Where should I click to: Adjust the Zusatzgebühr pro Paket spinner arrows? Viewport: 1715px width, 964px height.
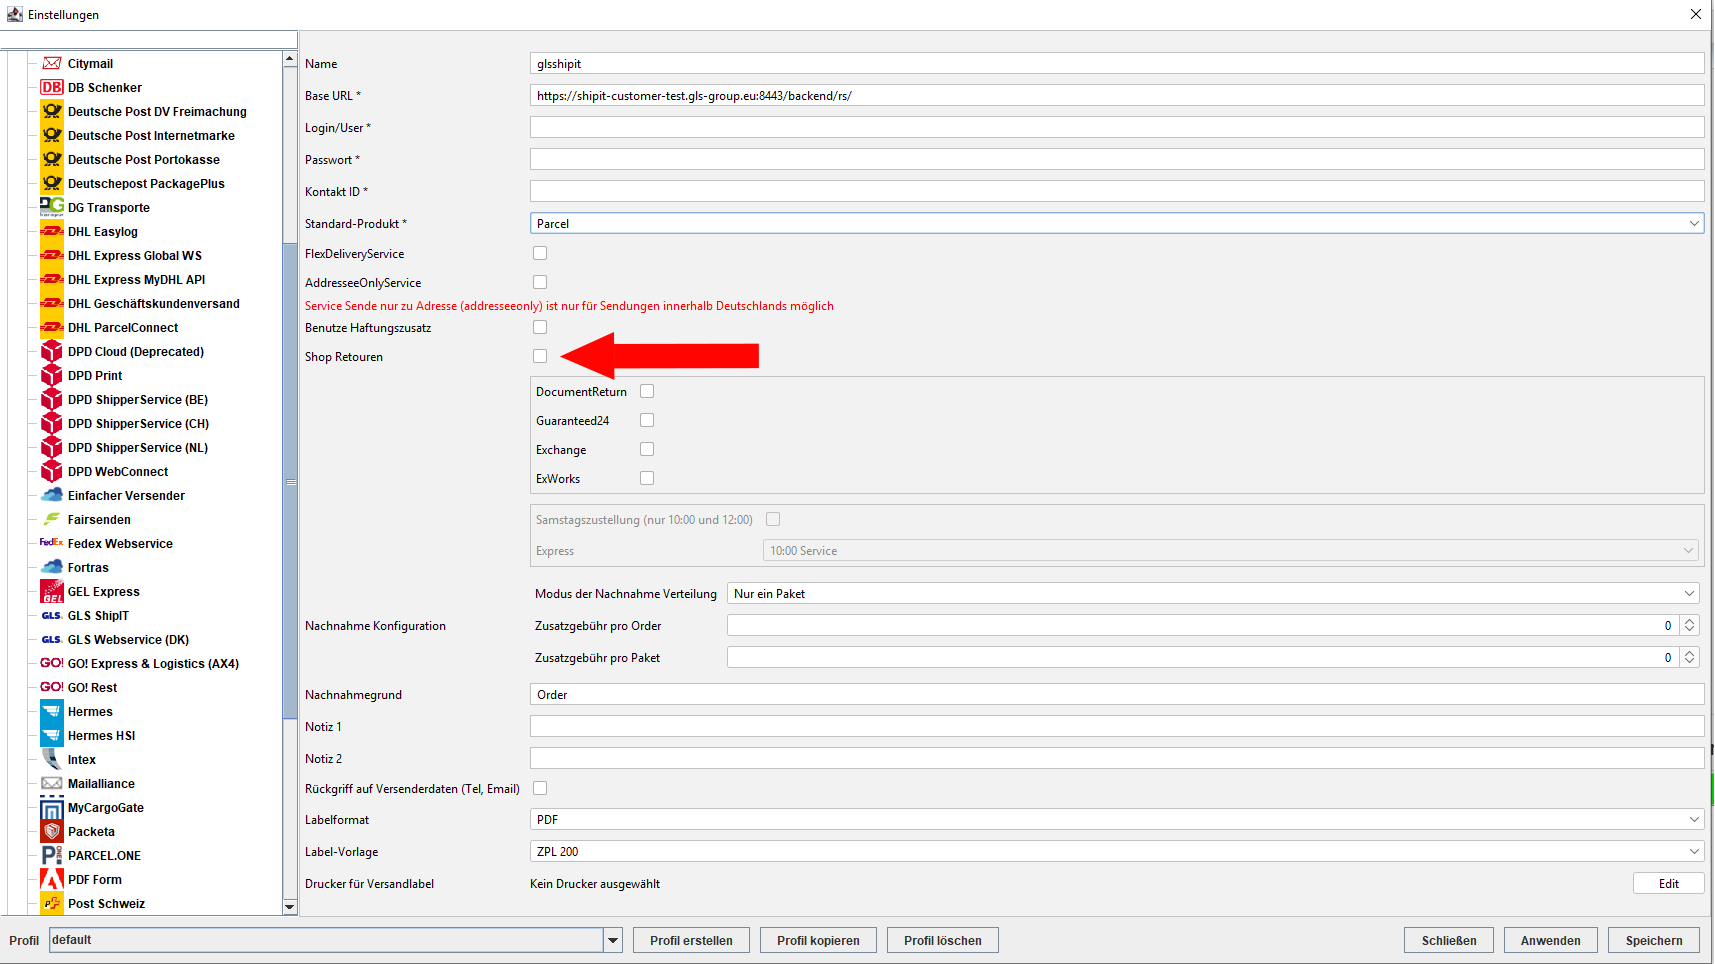click(1689, 657)
